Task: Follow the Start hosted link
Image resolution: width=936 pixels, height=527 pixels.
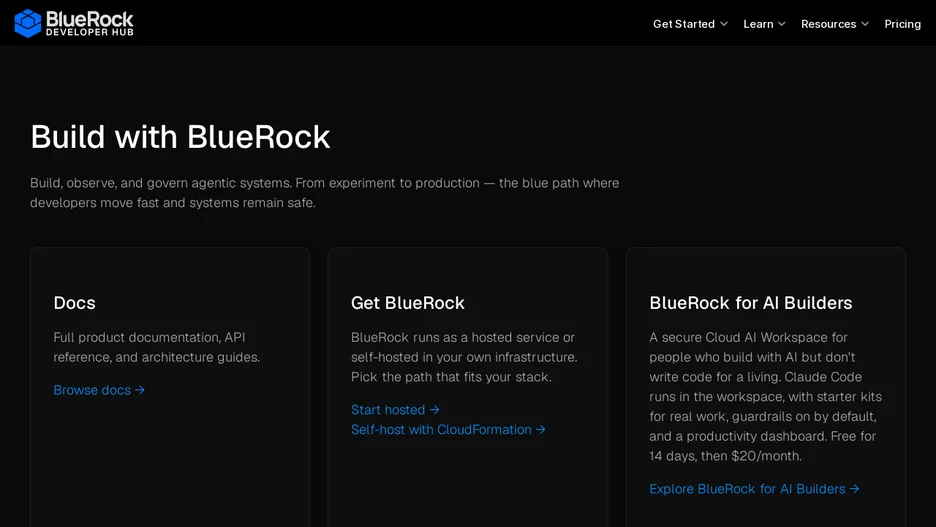Action: pos(395,409)
